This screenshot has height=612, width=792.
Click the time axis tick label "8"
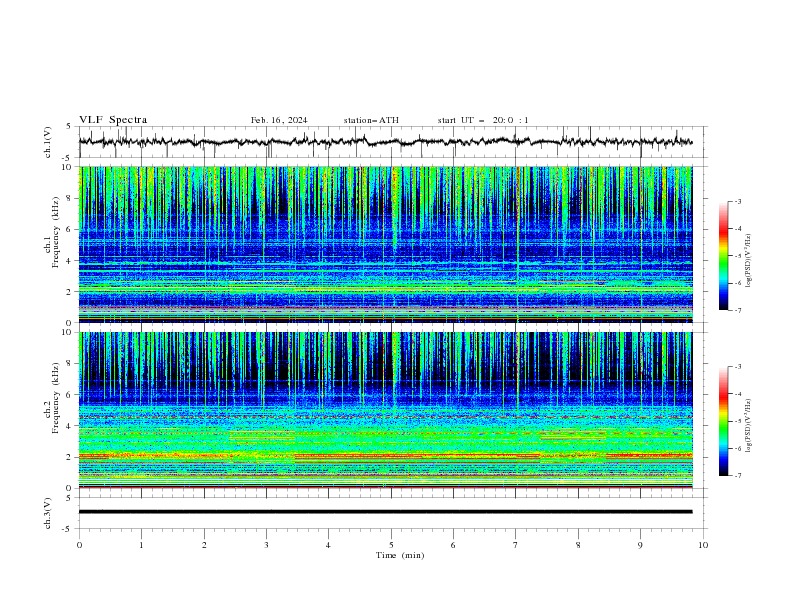click(x=578, y=545)
